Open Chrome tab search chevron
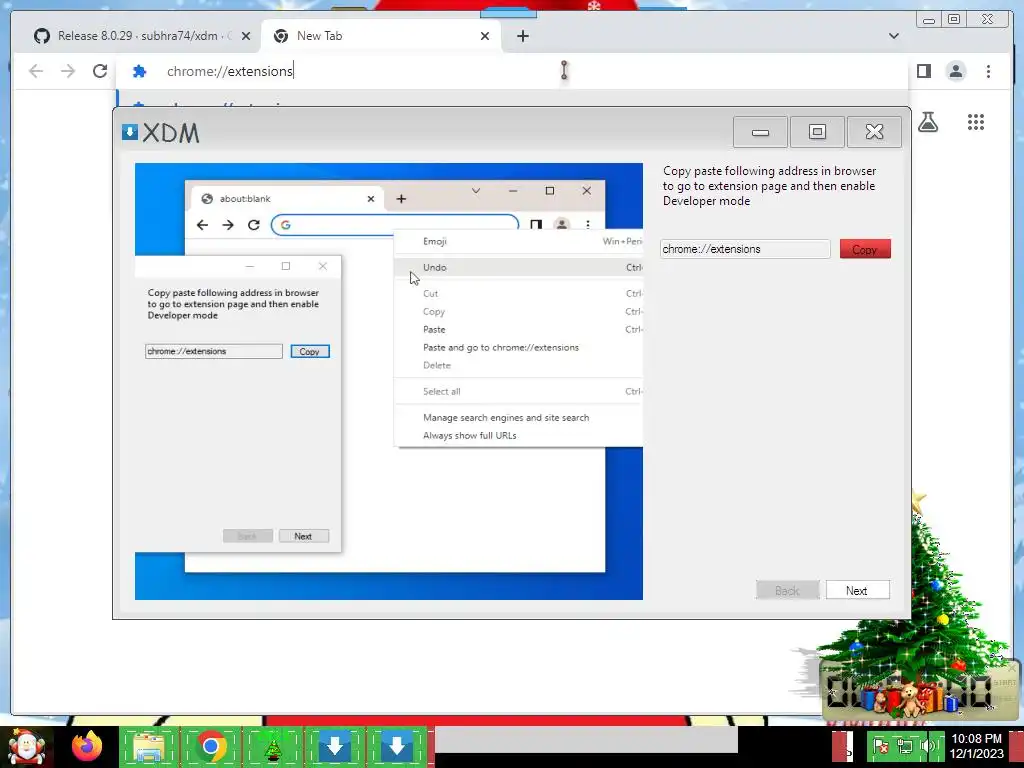Viewport: 1024px width, 768px height. click(893, 36)
